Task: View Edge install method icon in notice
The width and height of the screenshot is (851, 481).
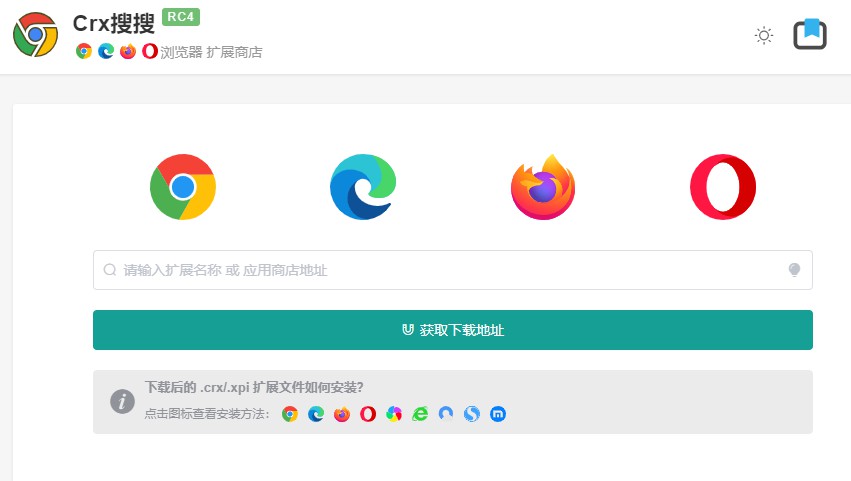Action: [x=316, y=414]
